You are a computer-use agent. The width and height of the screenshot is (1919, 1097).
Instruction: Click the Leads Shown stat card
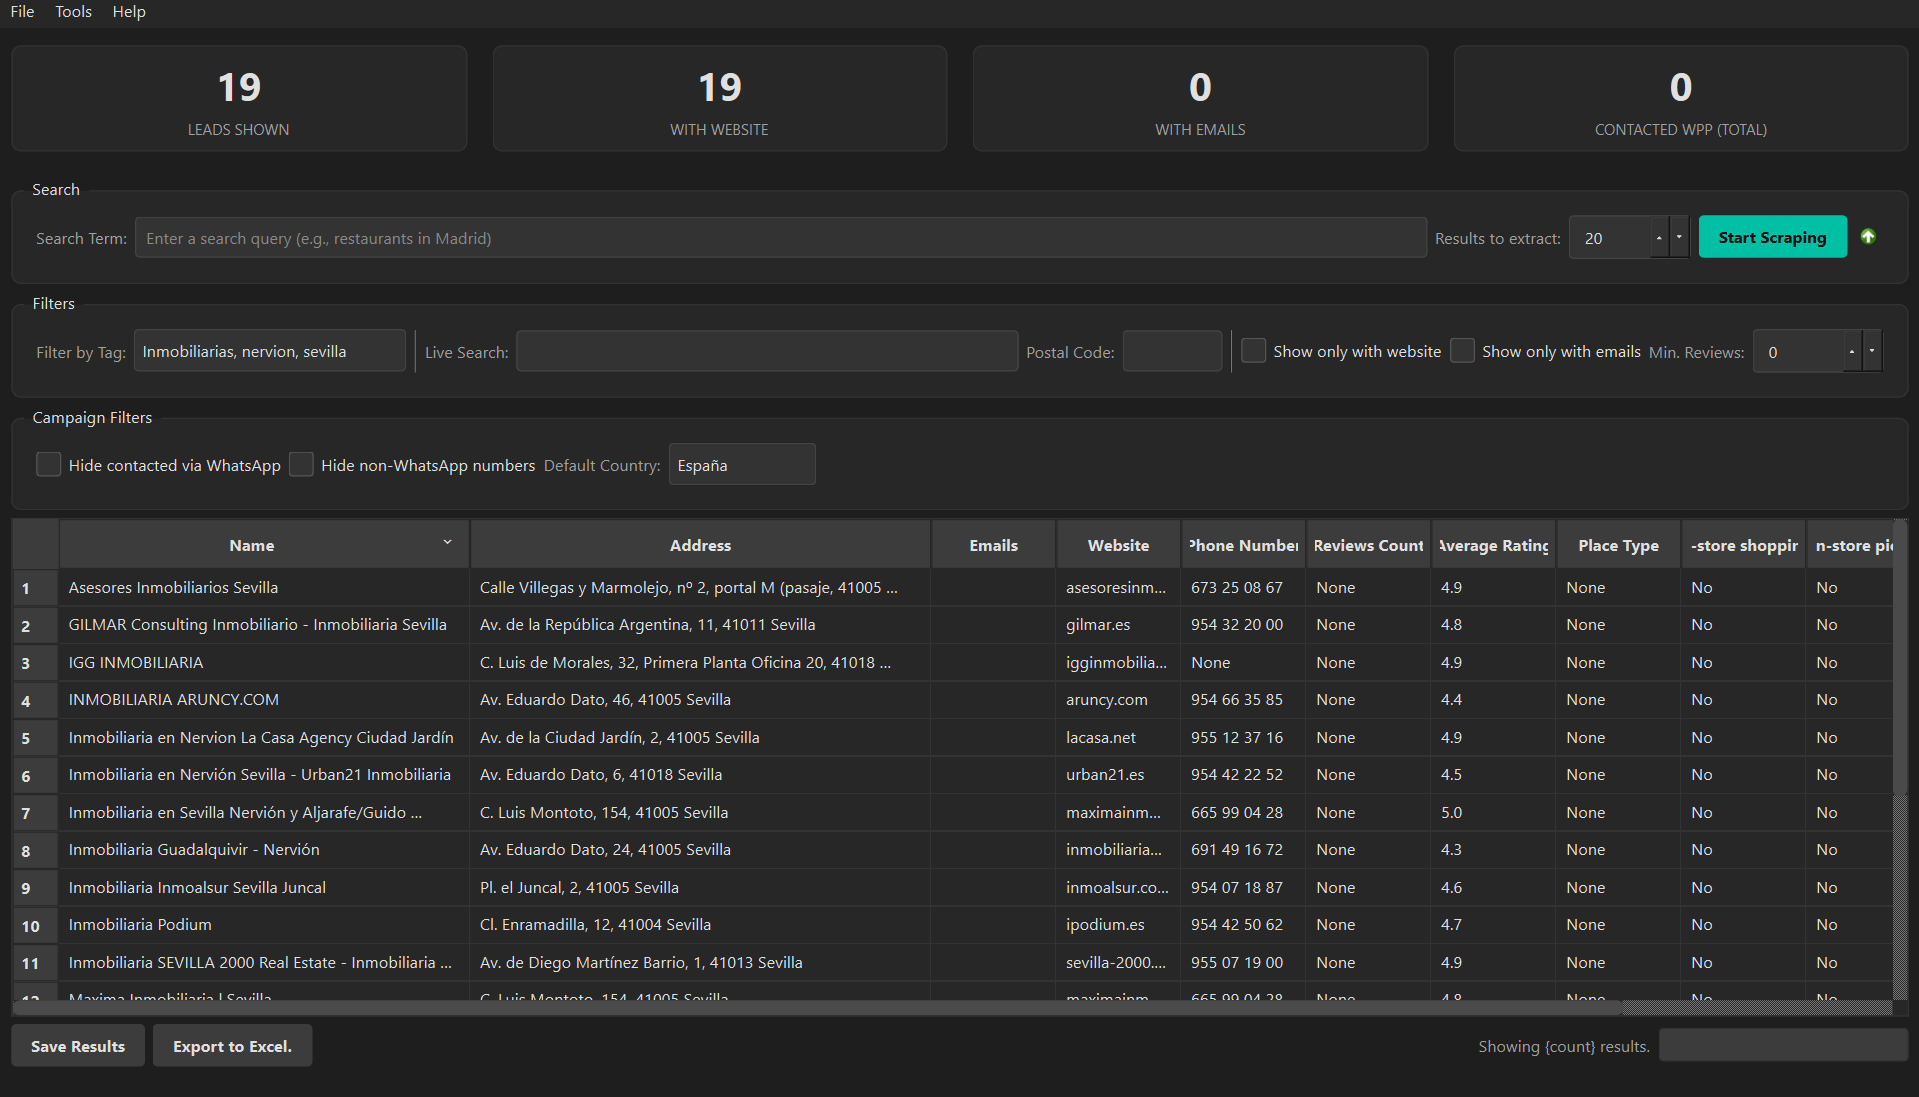coord(239,99)
